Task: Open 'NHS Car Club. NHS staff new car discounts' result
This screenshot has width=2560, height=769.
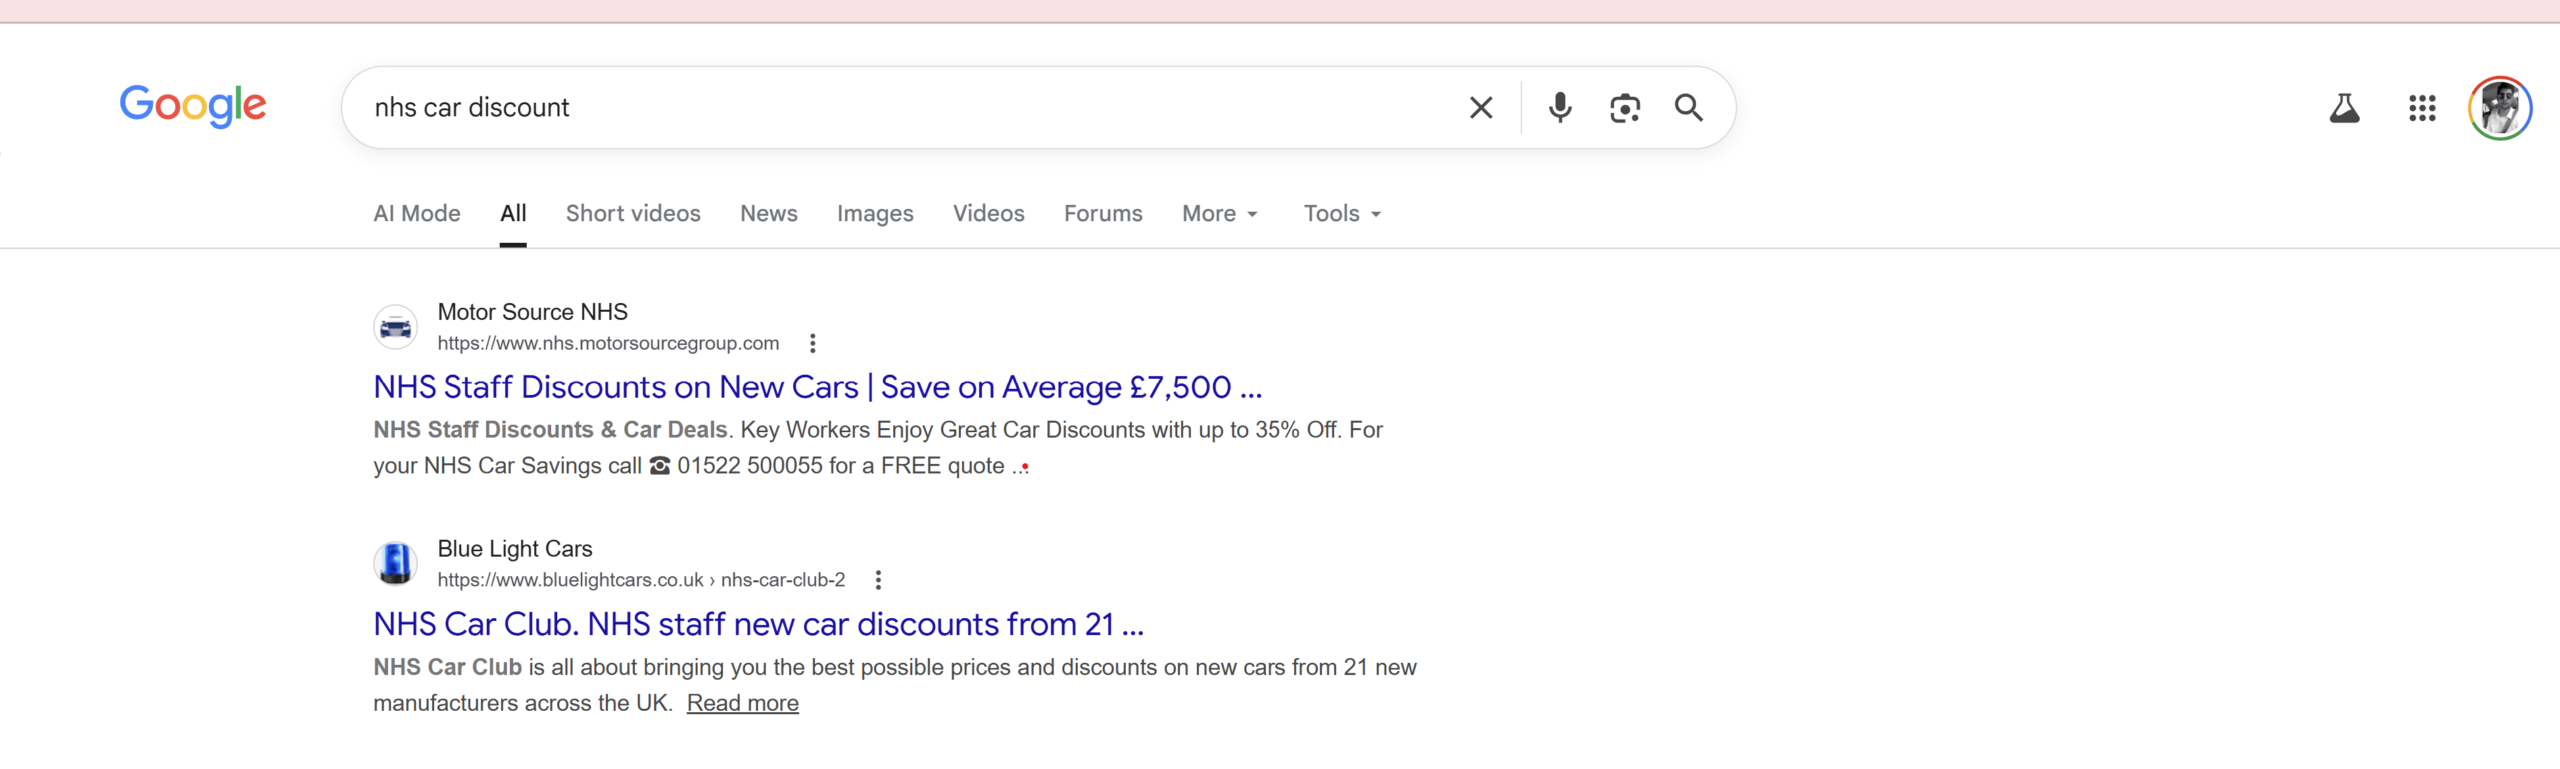Action: [x=758, y=624]
